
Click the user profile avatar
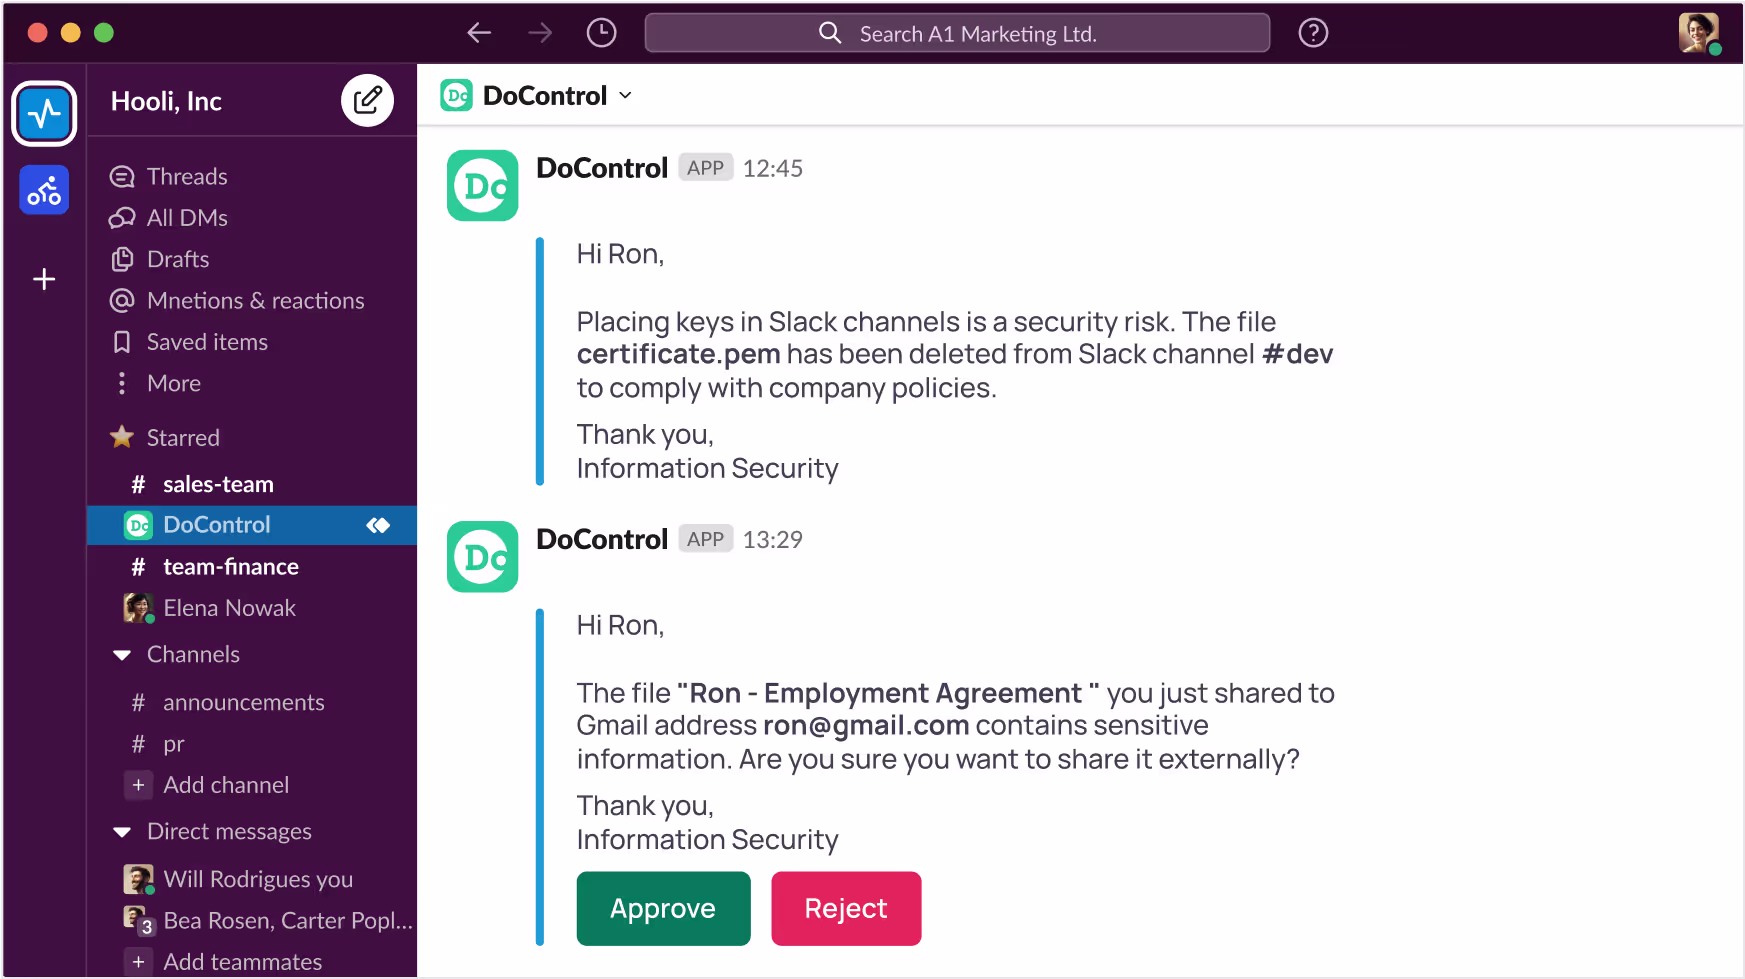(x=1698, y=33)
